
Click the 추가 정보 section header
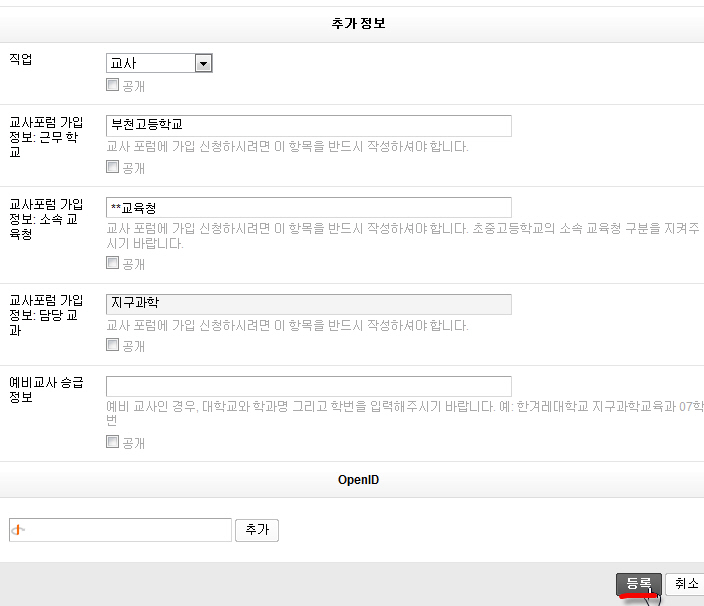(x=358, y=24)
